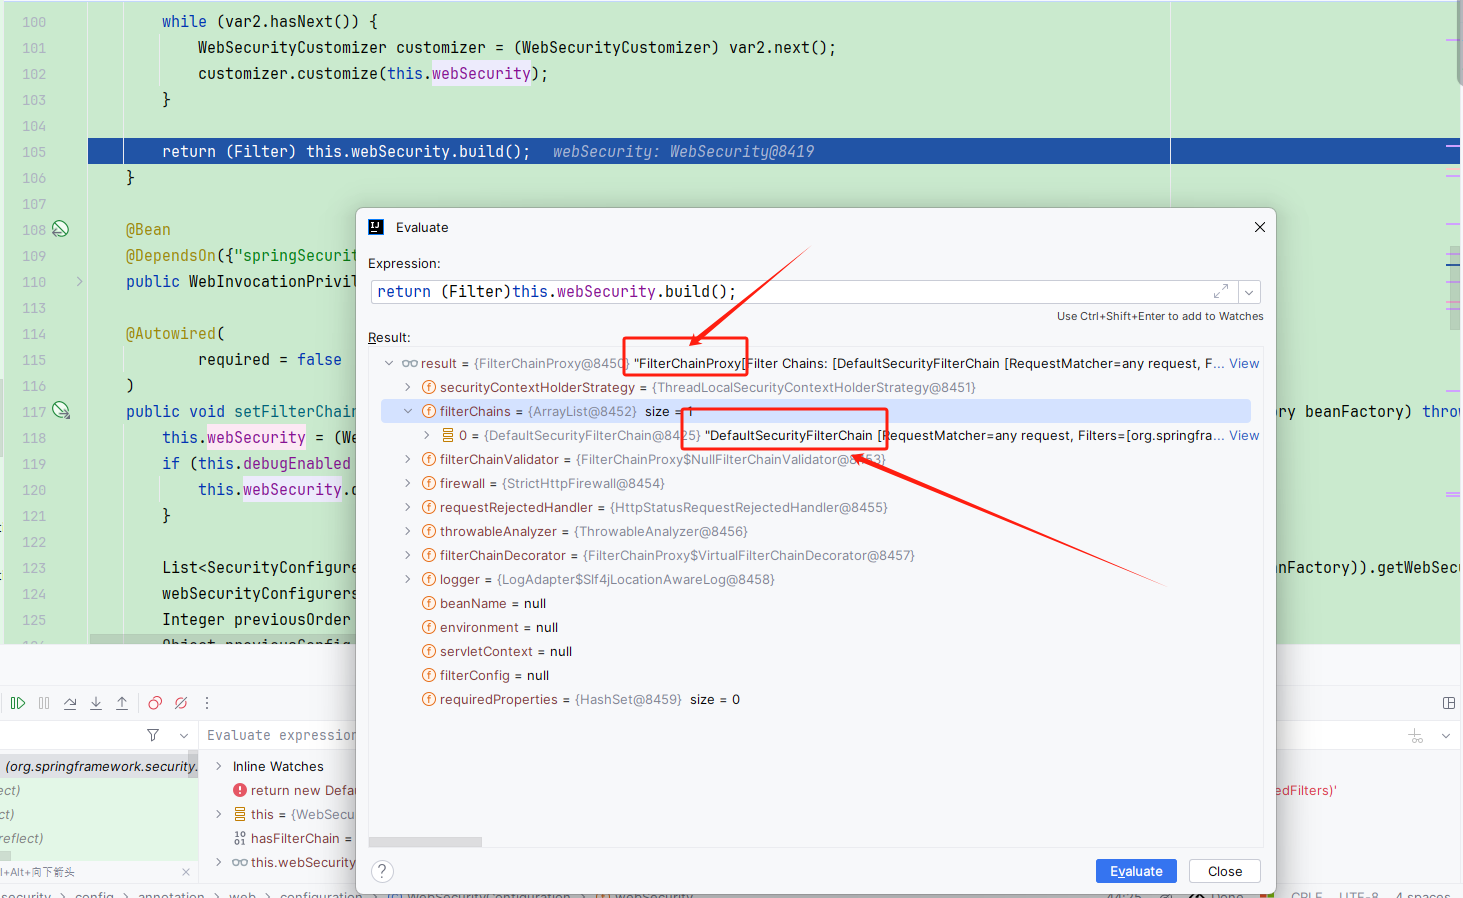Click the autowired gutter icon on line 117
The image size is (1463, 898).
pyautogui.click(x=61, y=411)
